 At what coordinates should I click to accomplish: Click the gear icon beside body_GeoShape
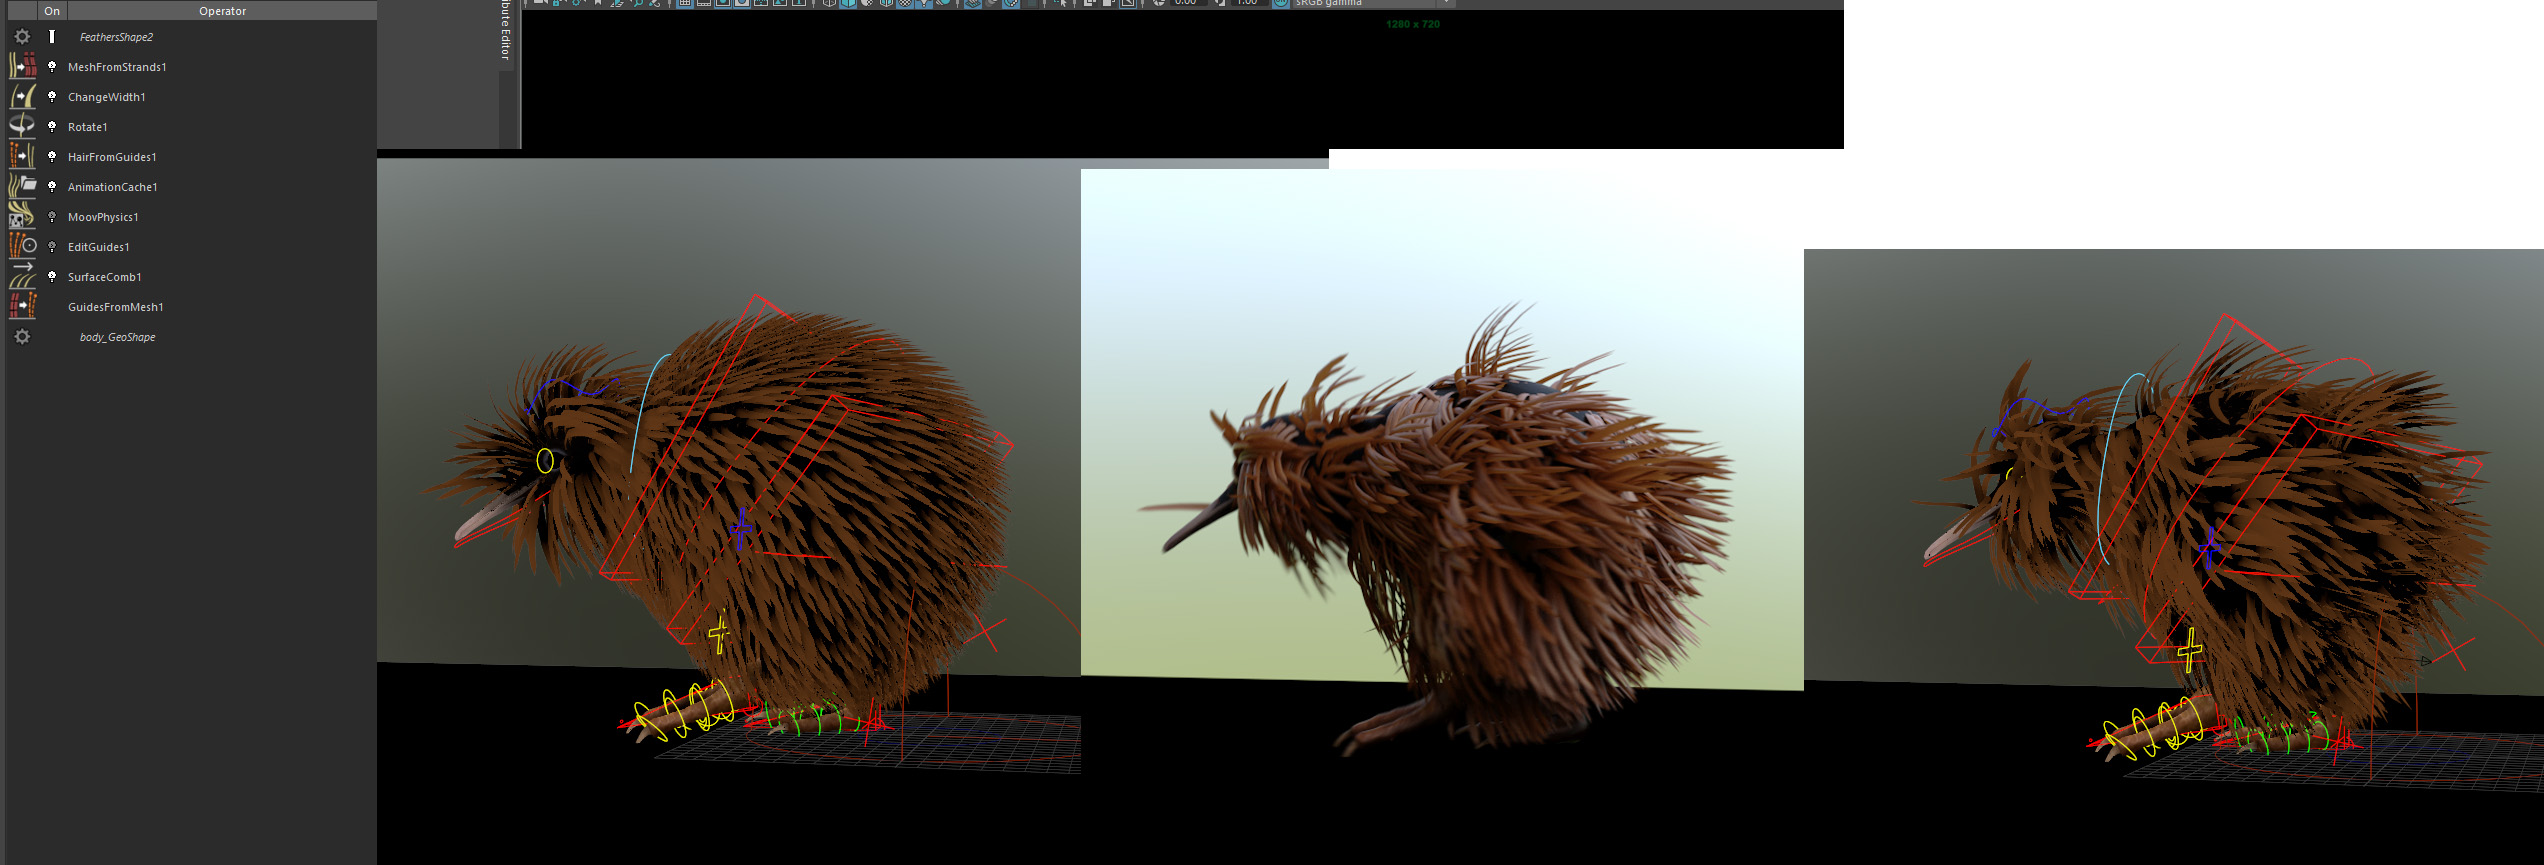coord(22,337)
